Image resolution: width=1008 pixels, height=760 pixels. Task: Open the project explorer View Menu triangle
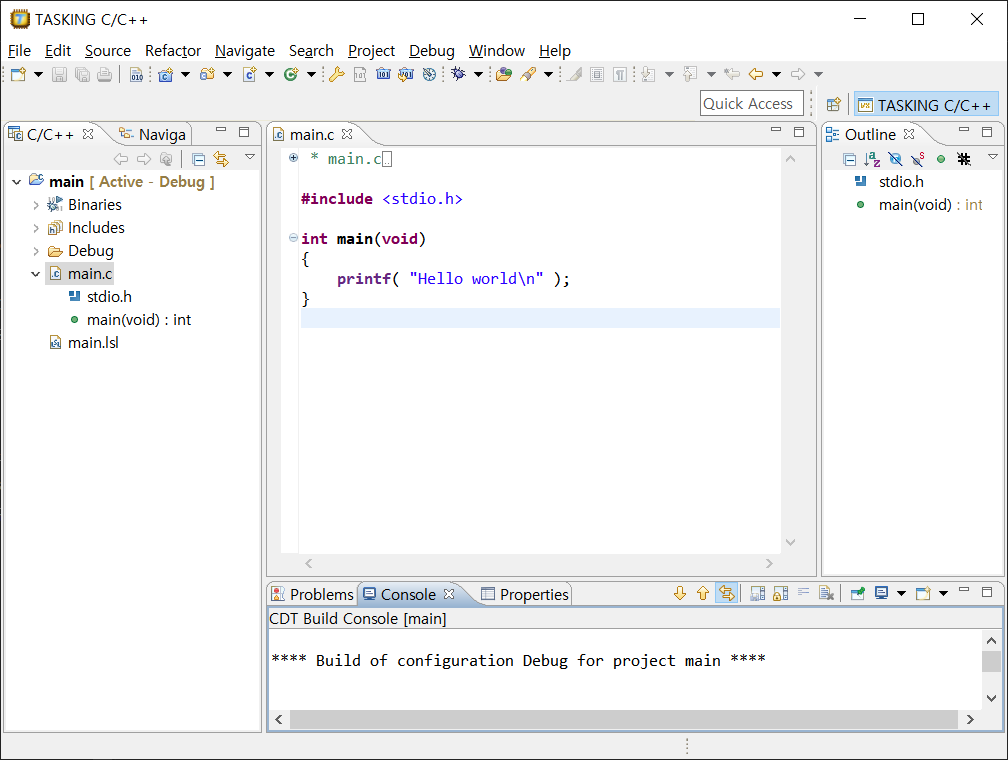[x=250, y=157]
